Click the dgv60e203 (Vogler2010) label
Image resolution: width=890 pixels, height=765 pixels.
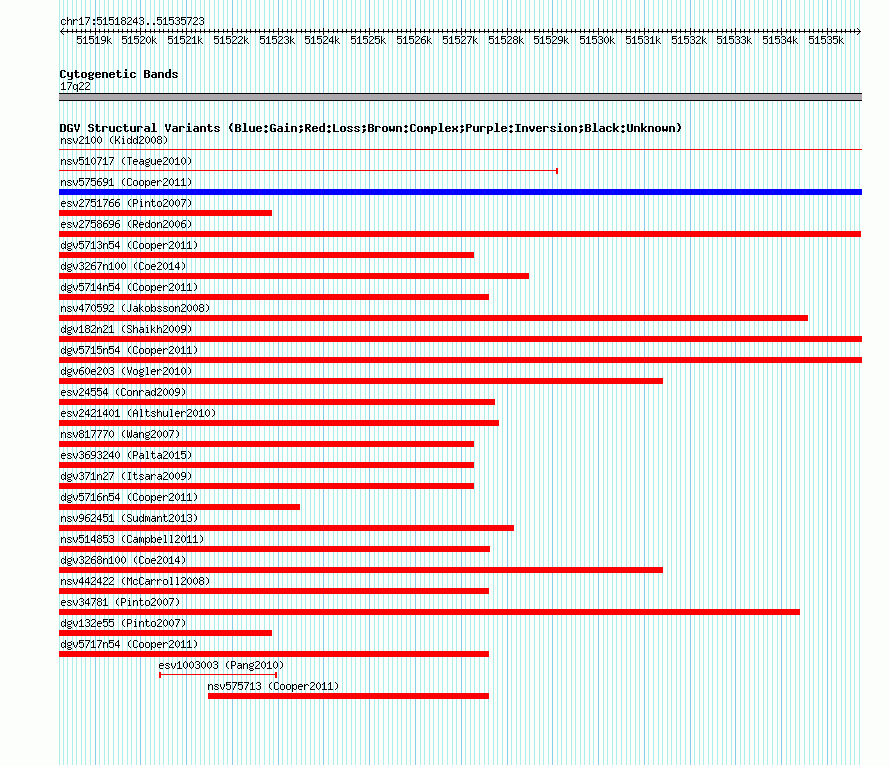click(x=126, y=371)
